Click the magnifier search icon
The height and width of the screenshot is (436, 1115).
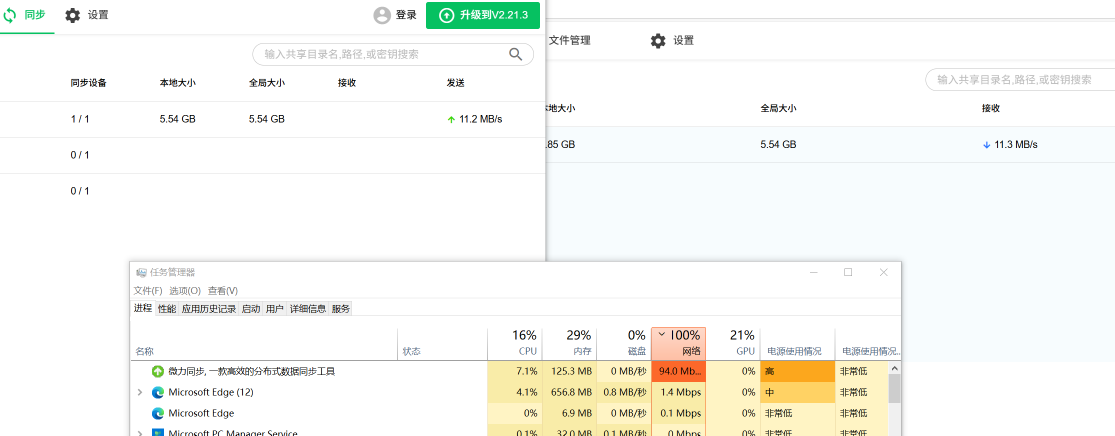(516, 54)
